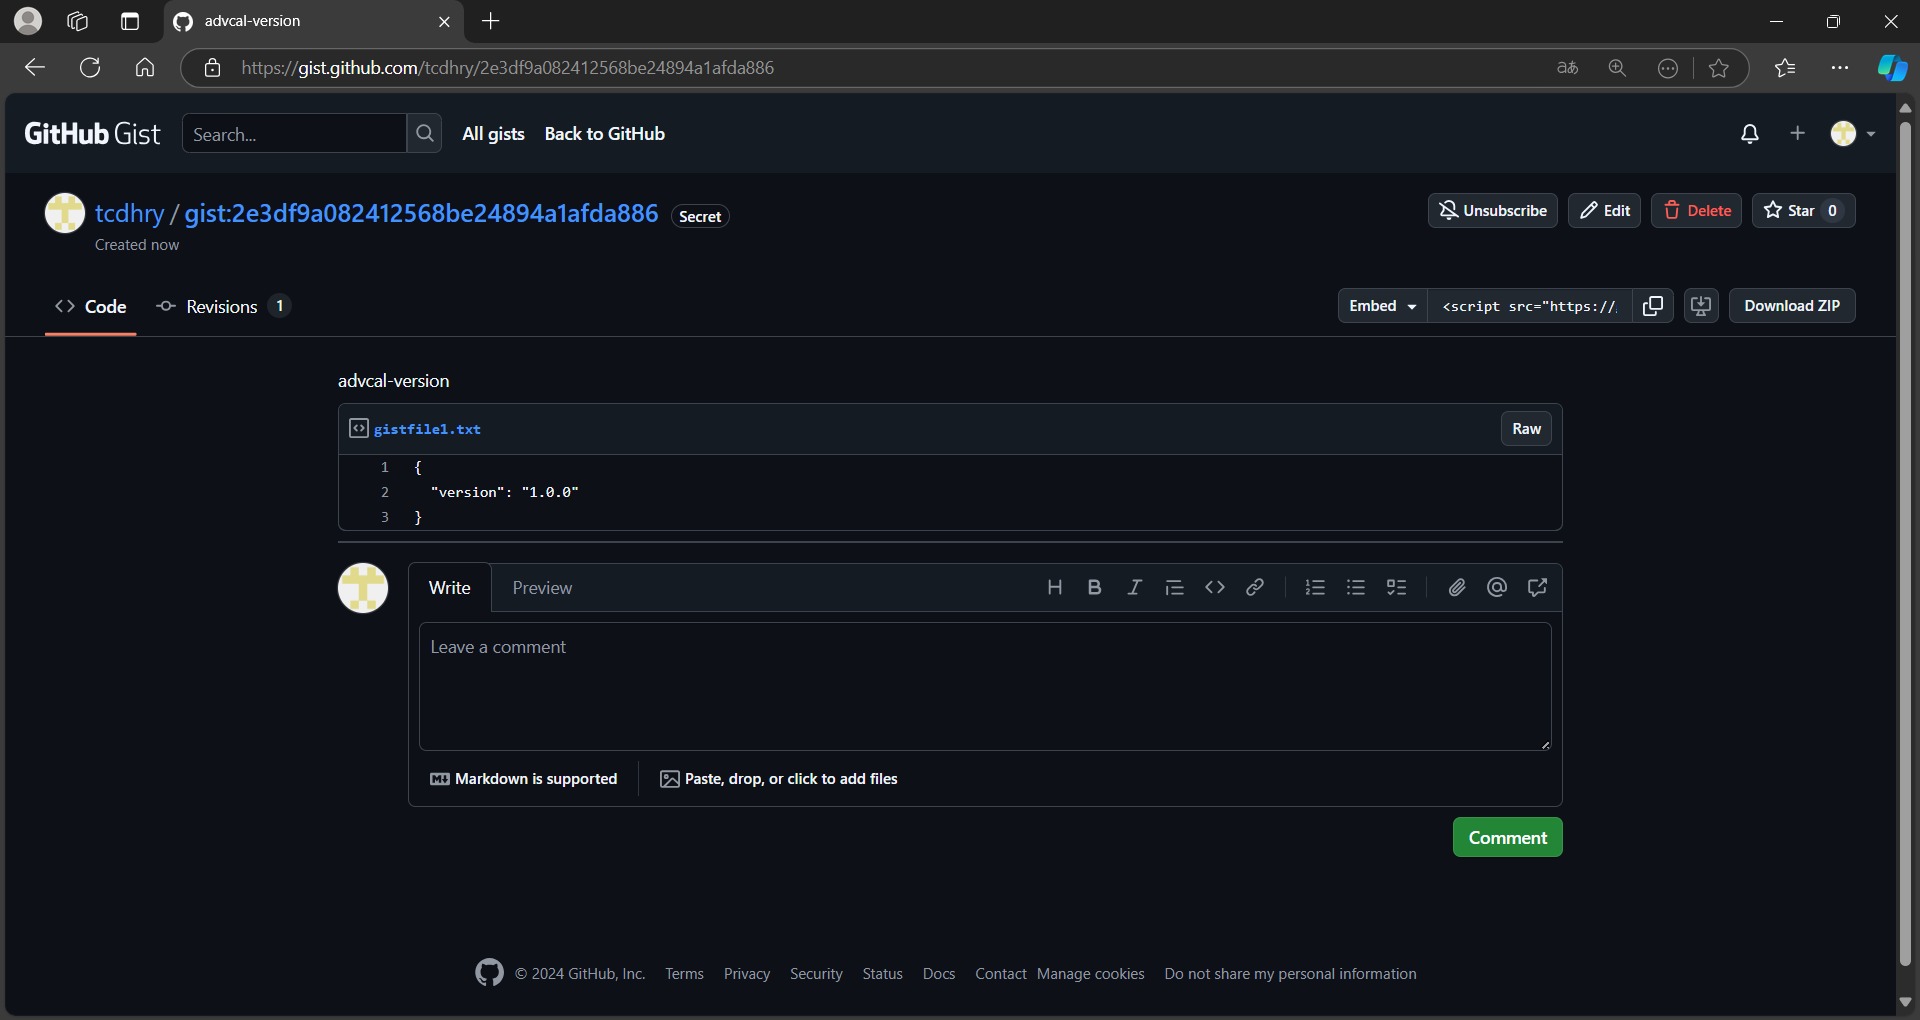
Task: Edit this gist
Action: click(1604, 211)
